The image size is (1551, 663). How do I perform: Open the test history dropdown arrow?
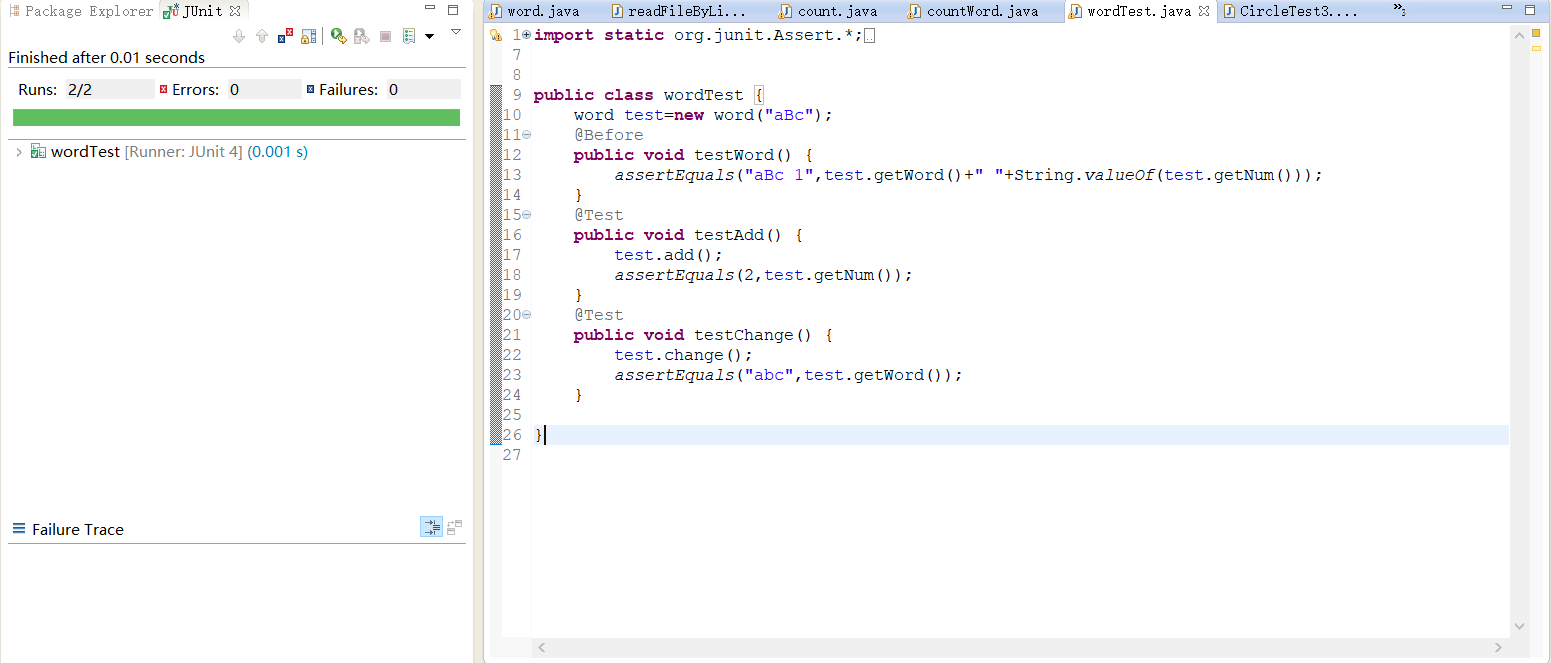point(429,37)
